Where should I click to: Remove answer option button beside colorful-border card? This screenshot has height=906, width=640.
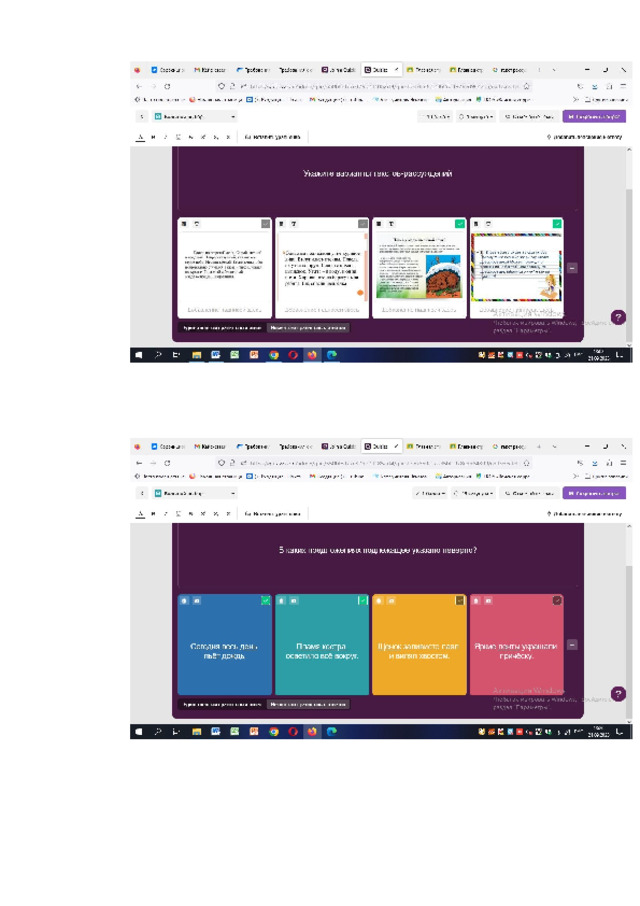point(572,268)
